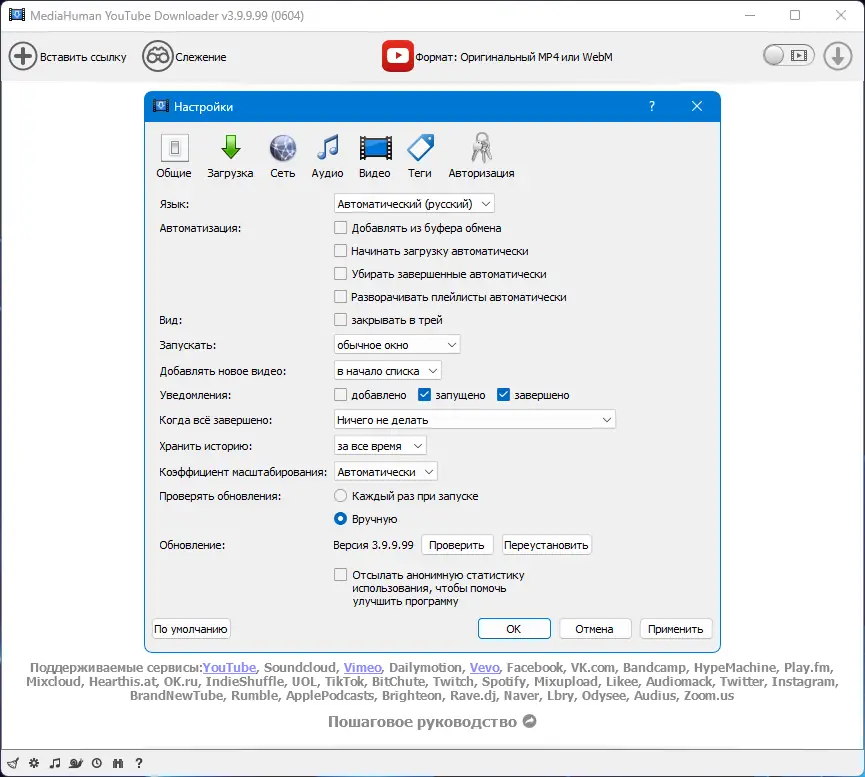Screen dimensions: 865x777
Task: Click the Проверить update button
Action: tap(456, 545)
